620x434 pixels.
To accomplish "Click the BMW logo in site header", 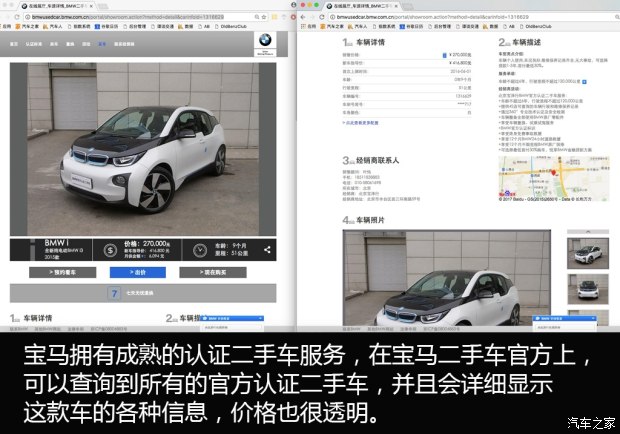I will coord(265,40).
